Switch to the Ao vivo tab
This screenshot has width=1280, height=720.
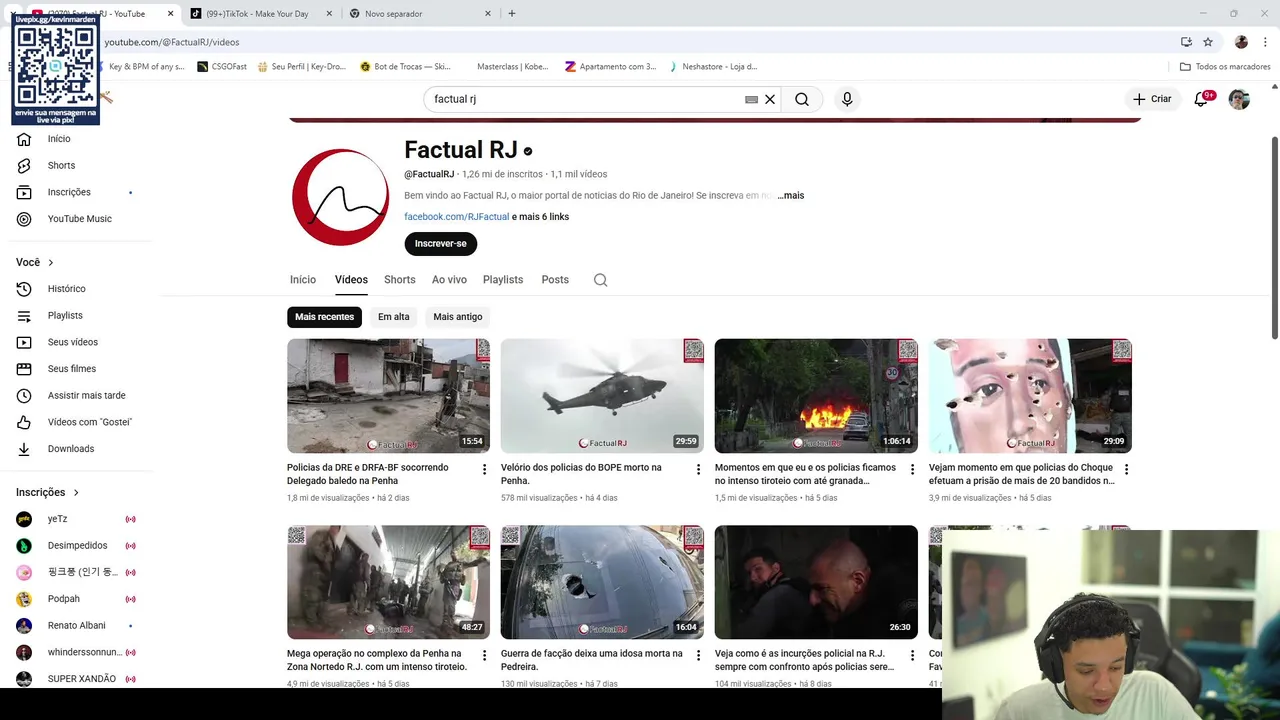click(x=449, y=280)
